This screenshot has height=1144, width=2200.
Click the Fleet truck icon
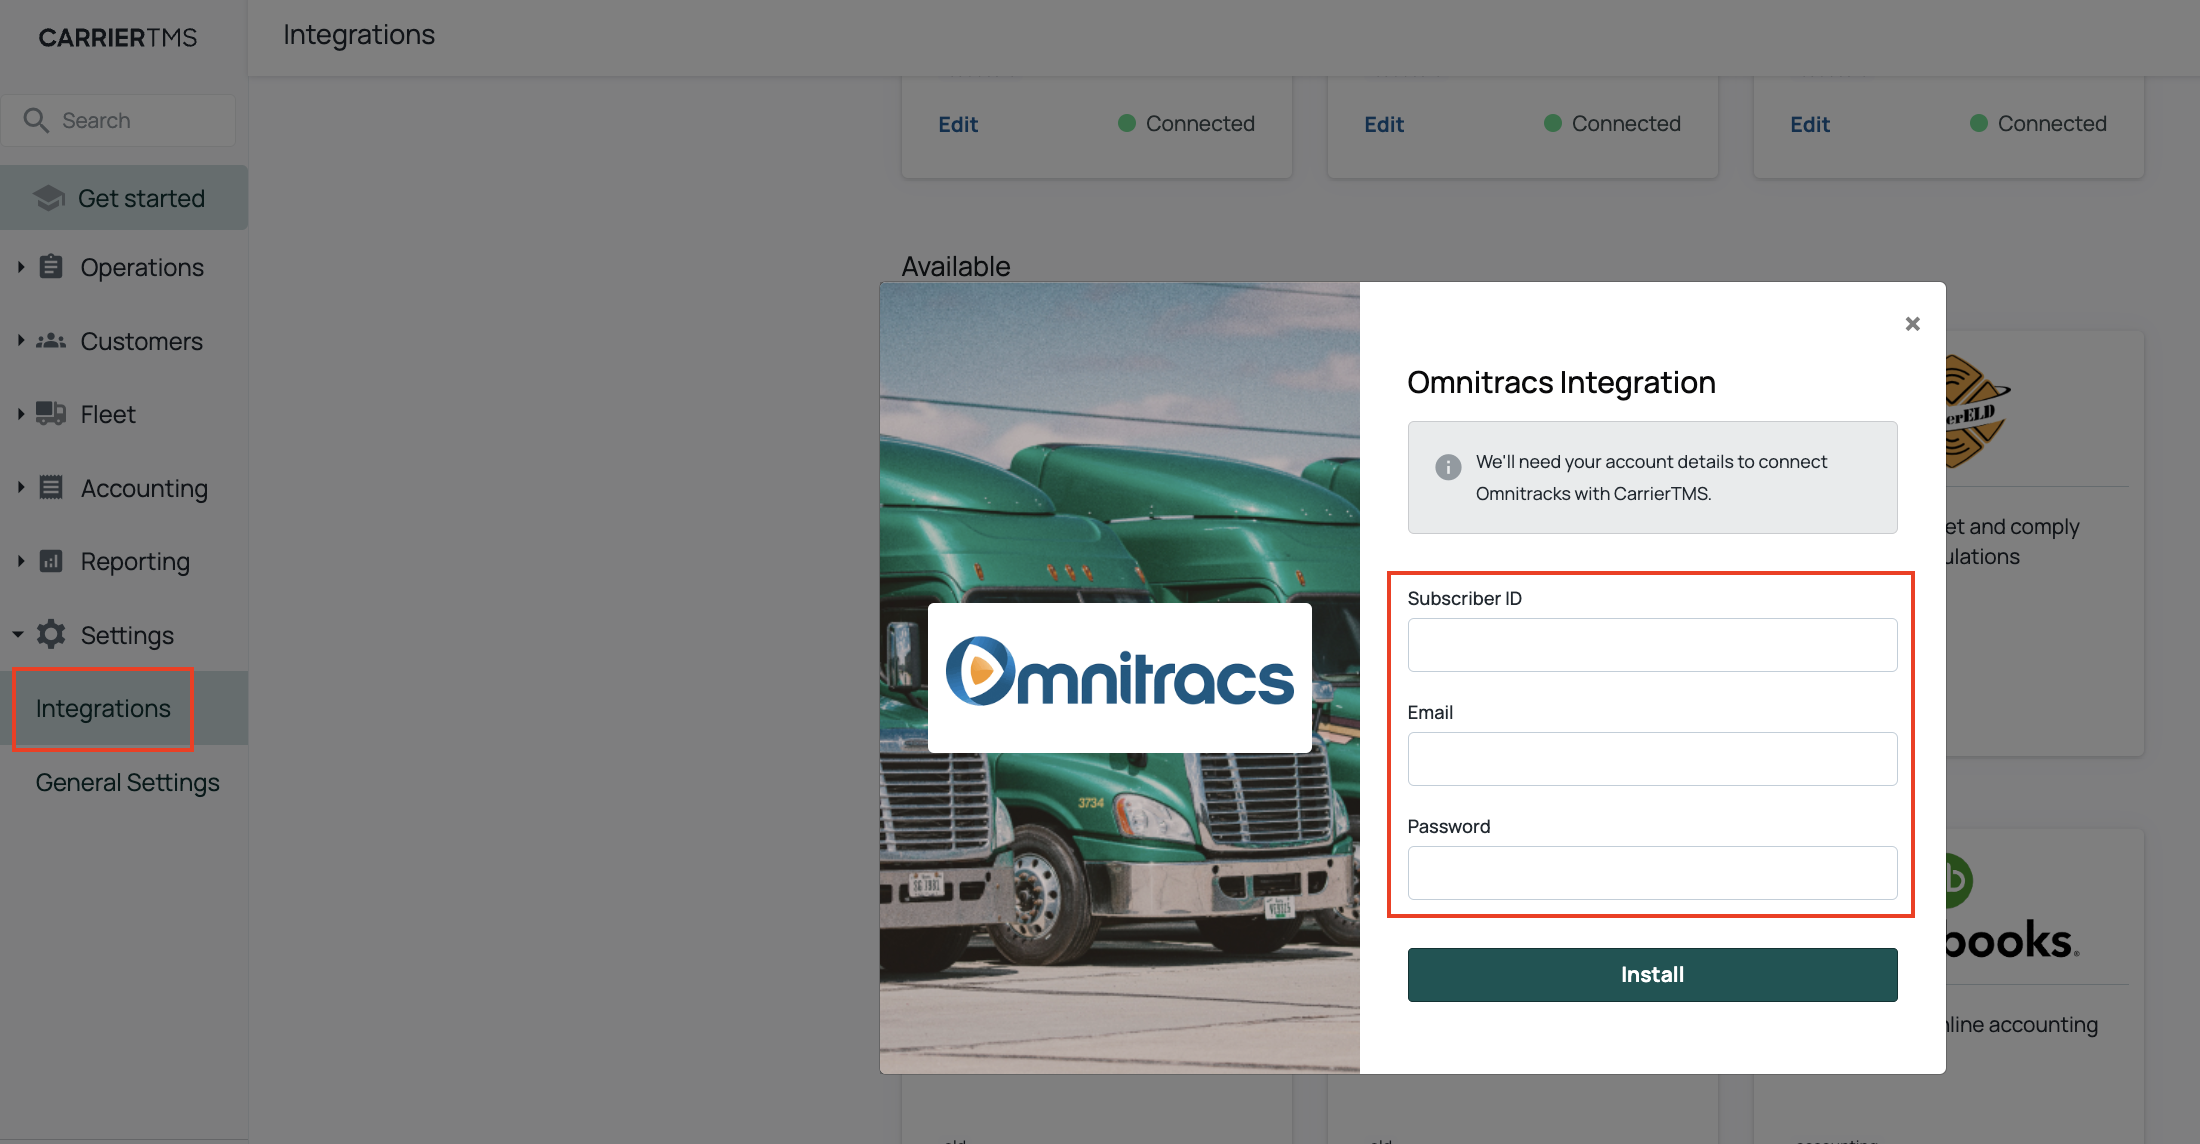pos(51,414)
